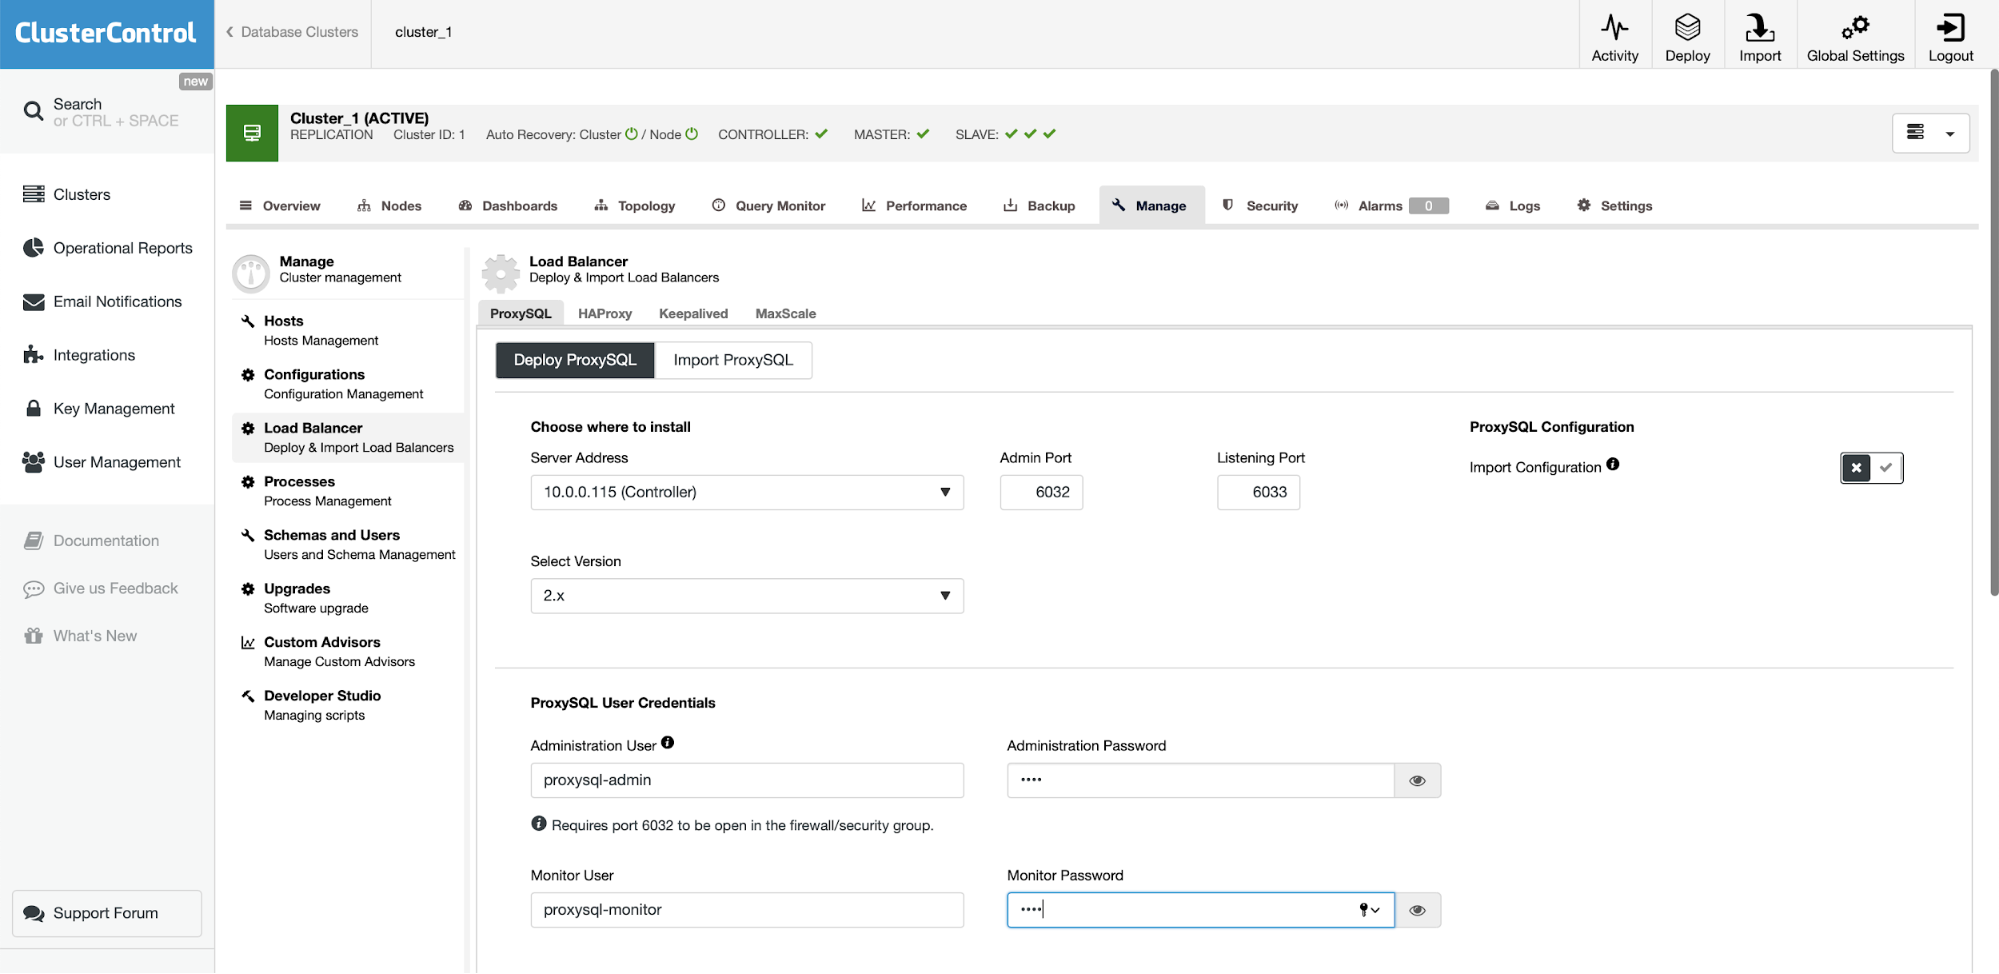The height and width of the screenshot is (974, 1999).
Task: Click the green cluster status icon
Action: (252, 133)
